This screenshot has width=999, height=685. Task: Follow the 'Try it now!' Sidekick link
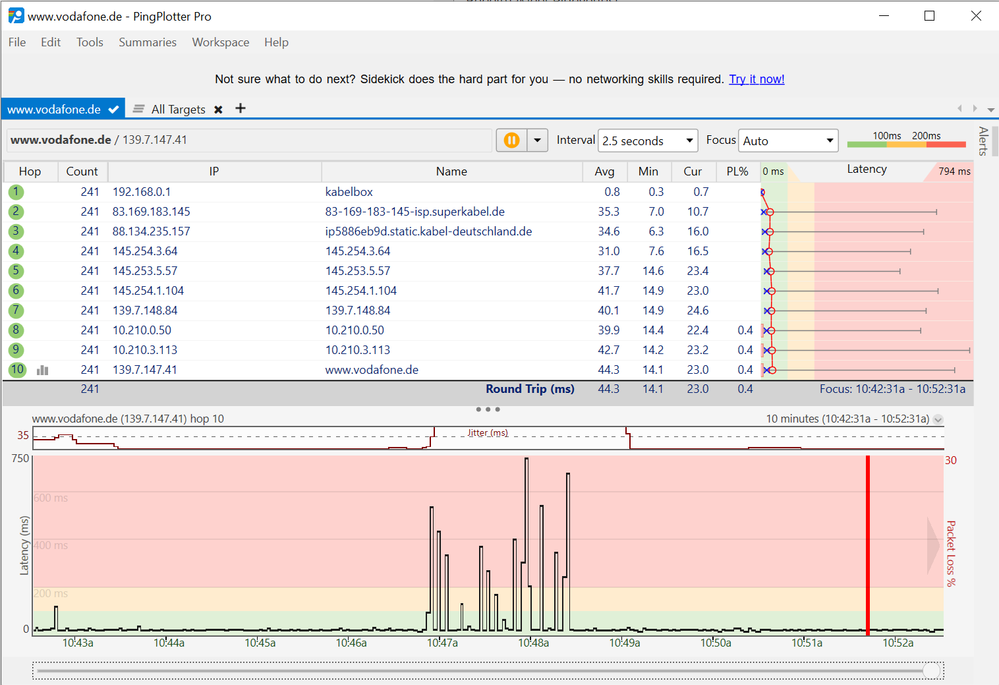756,79
